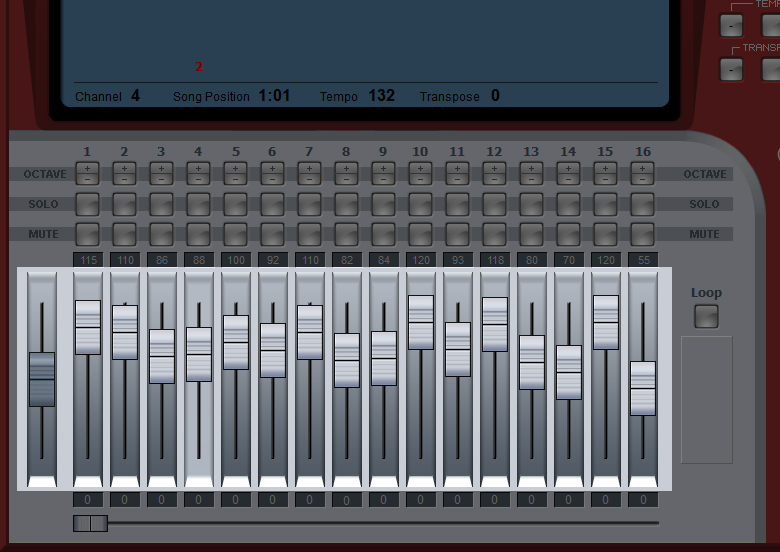Click the channel 5 volume value 100
The width and height of the screenshot is (780, 552).
(x=235, y=260)
